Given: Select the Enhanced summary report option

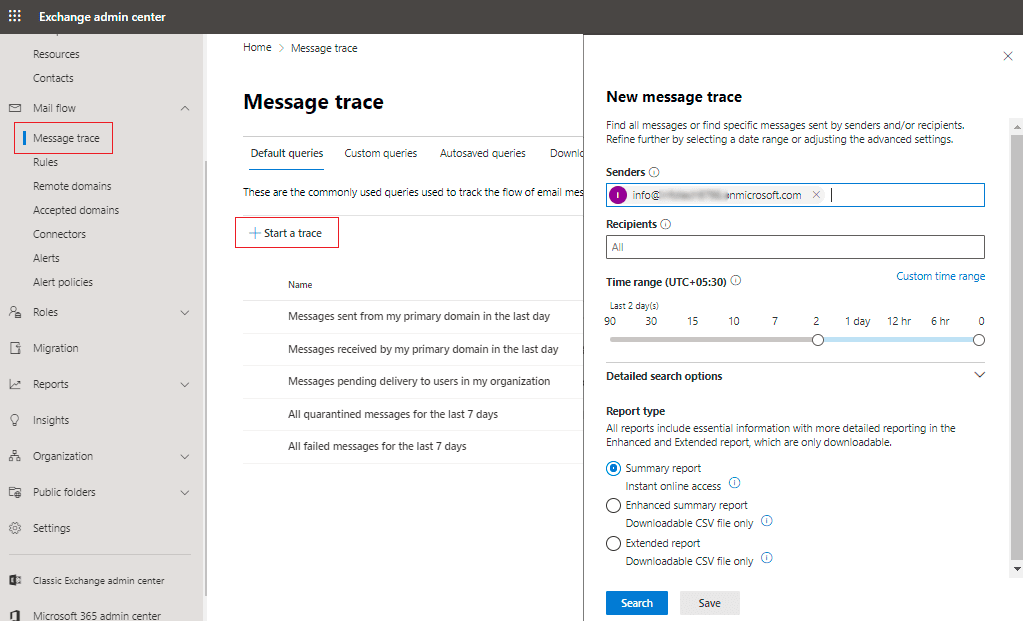Looking at the screenshot, I should pyautogui.click(x=614, y=506).
